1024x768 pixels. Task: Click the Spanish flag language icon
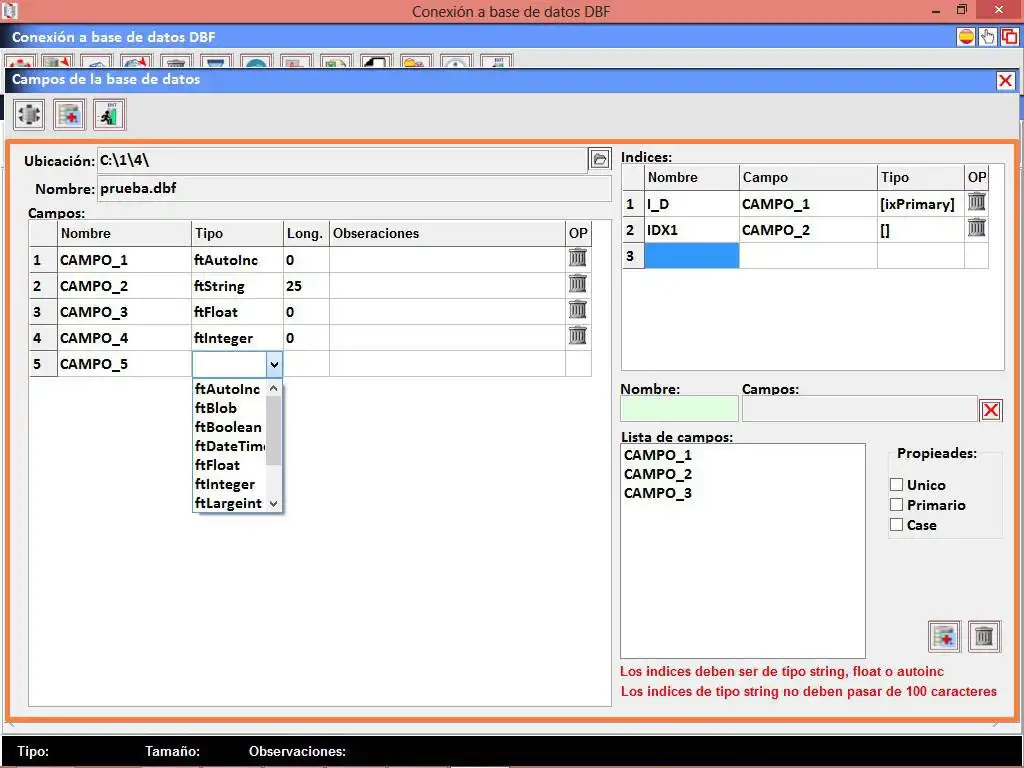click(x=966, y=37)
